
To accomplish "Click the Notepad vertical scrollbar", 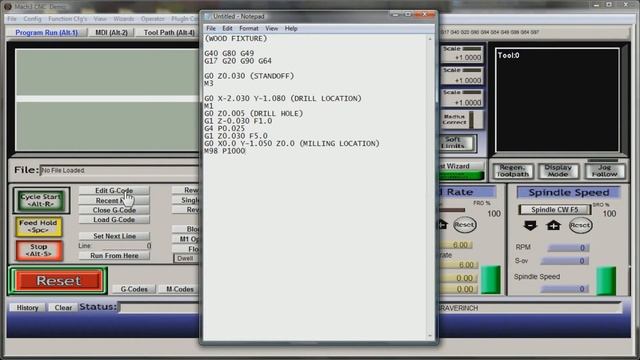I will 430,187.
